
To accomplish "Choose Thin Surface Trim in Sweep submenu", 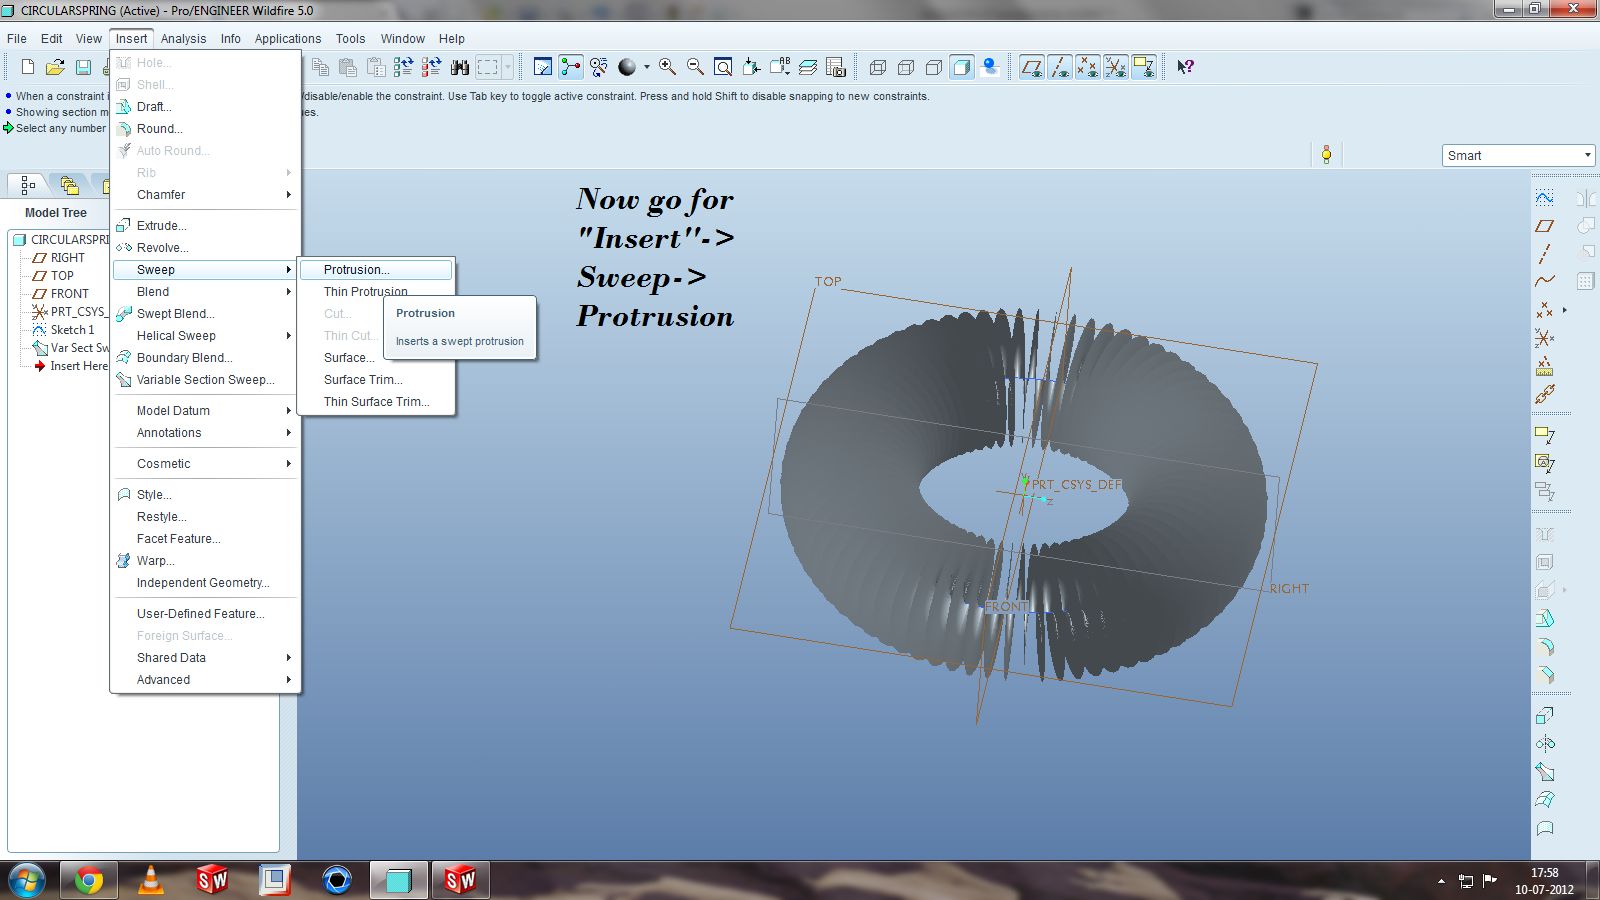I will click(376, 402).
